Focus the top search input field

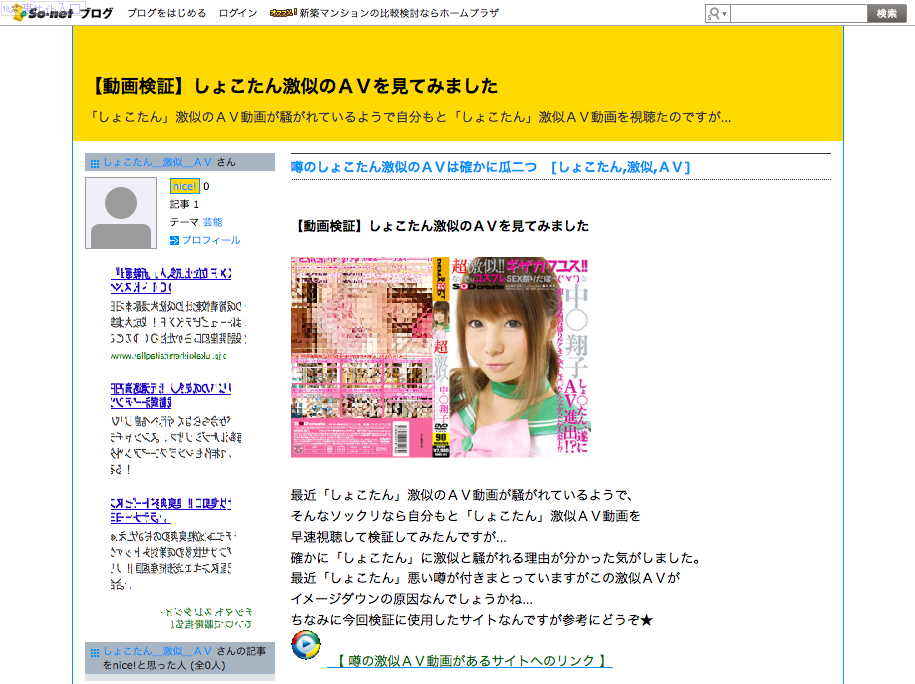tap(798, 13)
